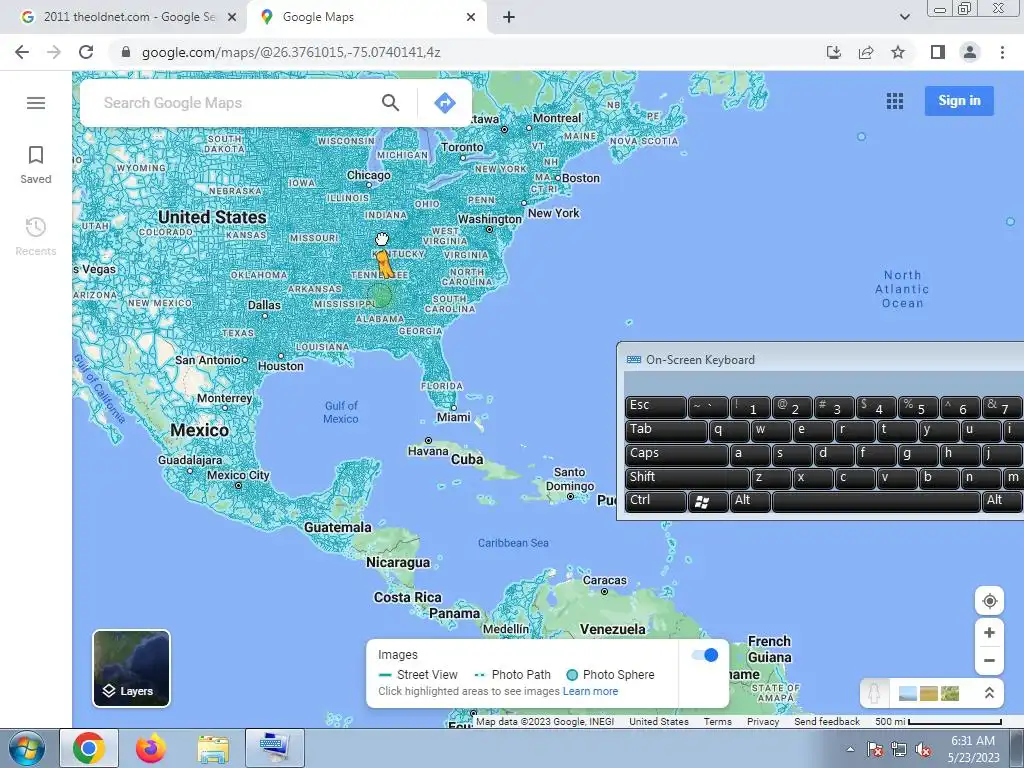The height and width of the screenshot is (768, 1024).
Task: Click the United States footer link
Action: click(658, 722)
